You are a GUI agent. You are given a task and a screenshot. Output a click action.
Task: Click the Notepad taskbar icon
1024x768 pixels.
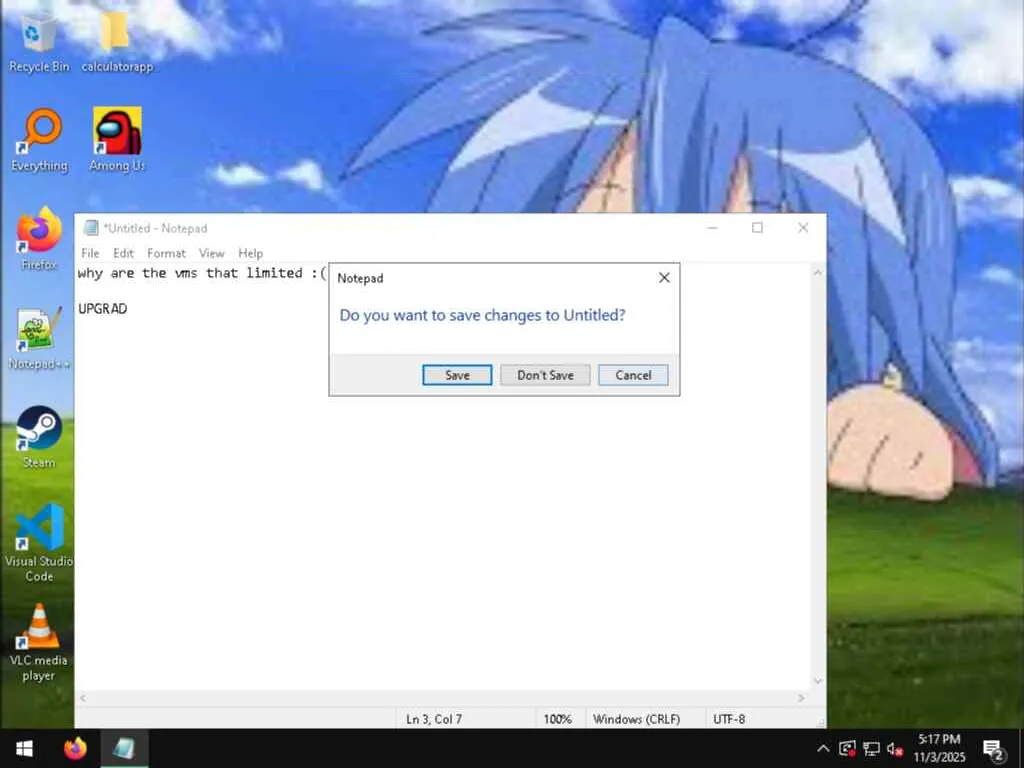click(124, 748)
